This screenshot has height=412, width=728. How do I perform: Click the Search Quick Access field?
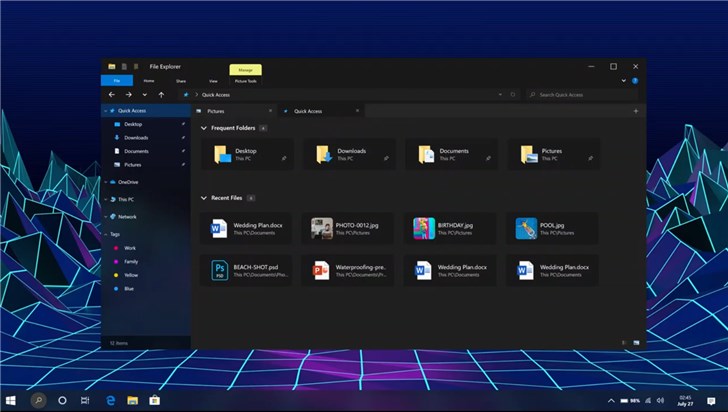(582, 95)
